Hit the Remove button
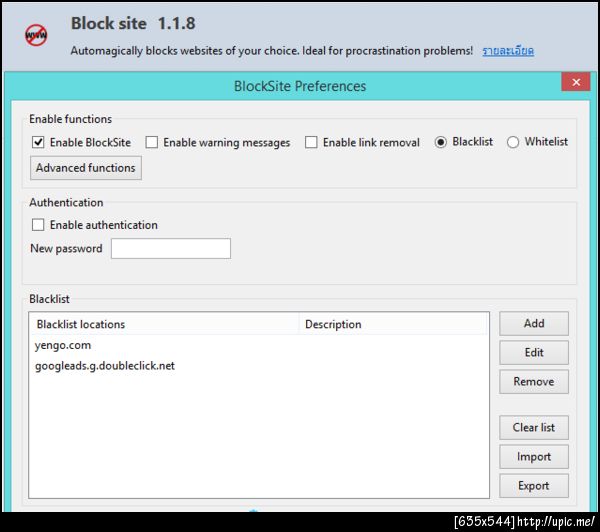Image resolution: width=600 pixels, height=532 pixels. (x=534, y=381)
